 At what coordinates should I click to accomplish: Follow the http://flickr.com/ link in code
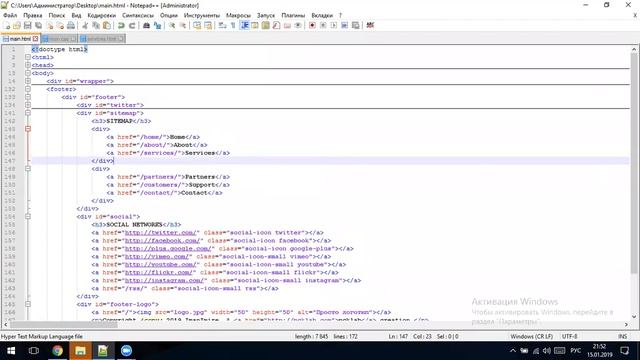click(159, 272)
